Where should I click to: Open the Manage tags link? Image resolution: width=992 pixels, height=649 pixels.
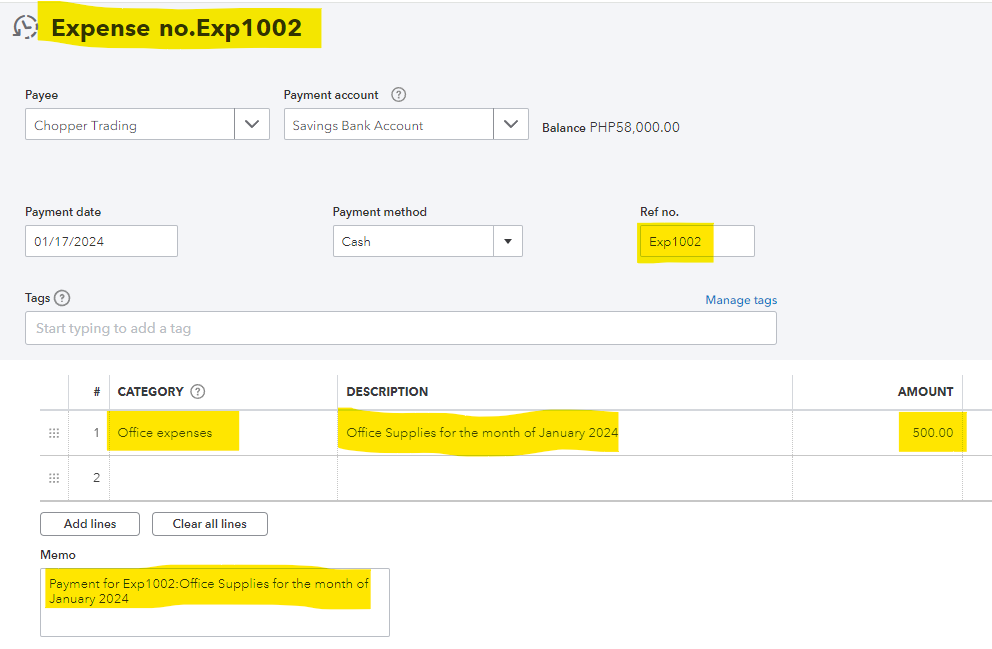pyautogui.click(x=740, y=300)
